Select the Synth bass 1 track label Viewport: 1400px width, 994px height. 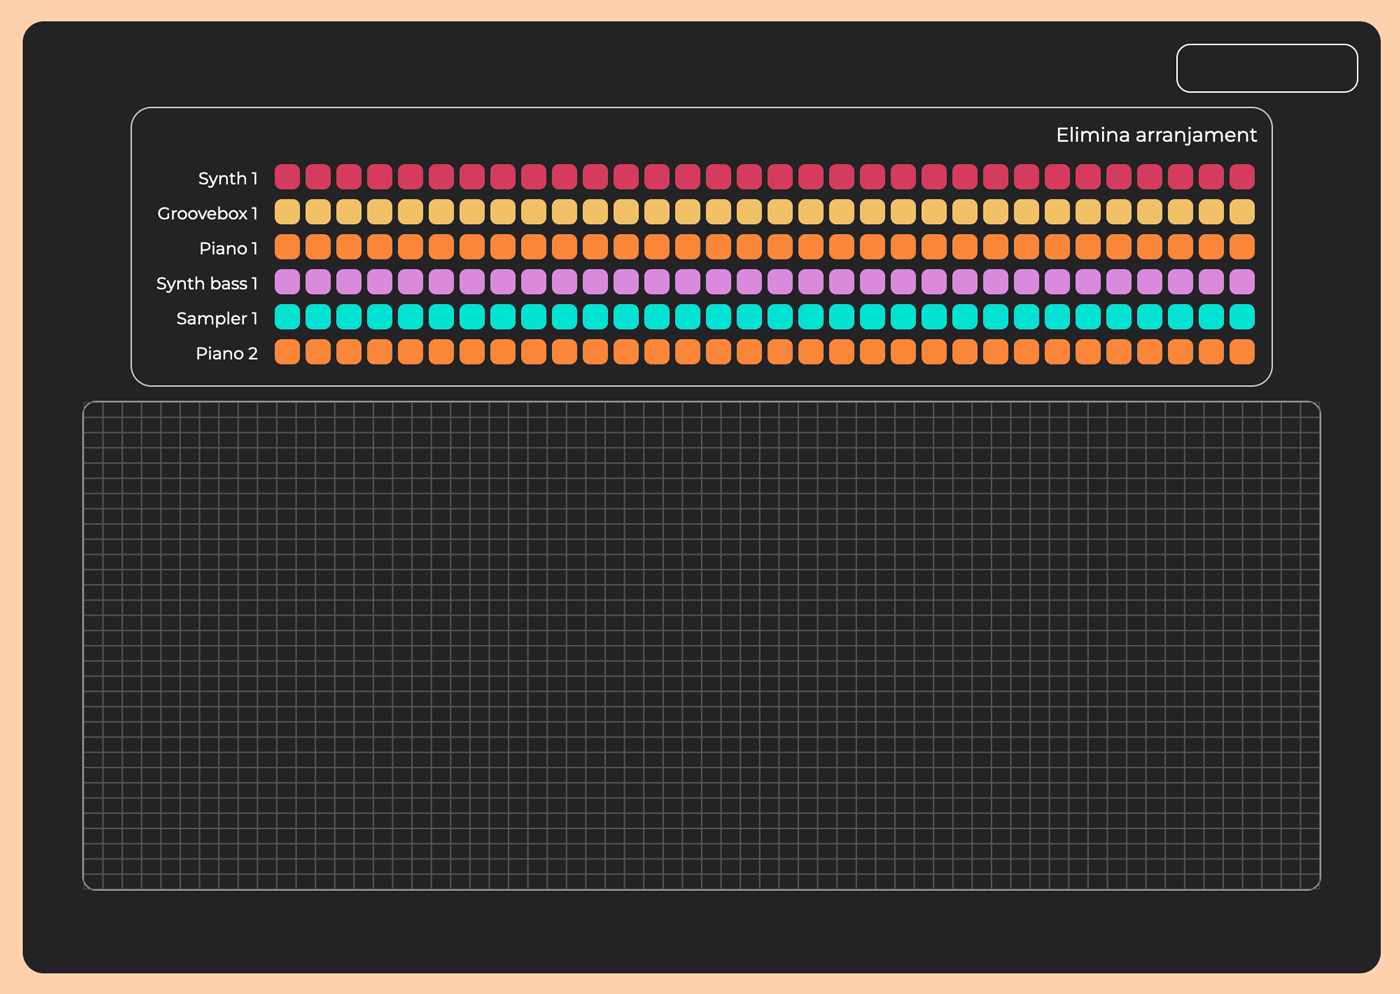click(x=206, y=283)
